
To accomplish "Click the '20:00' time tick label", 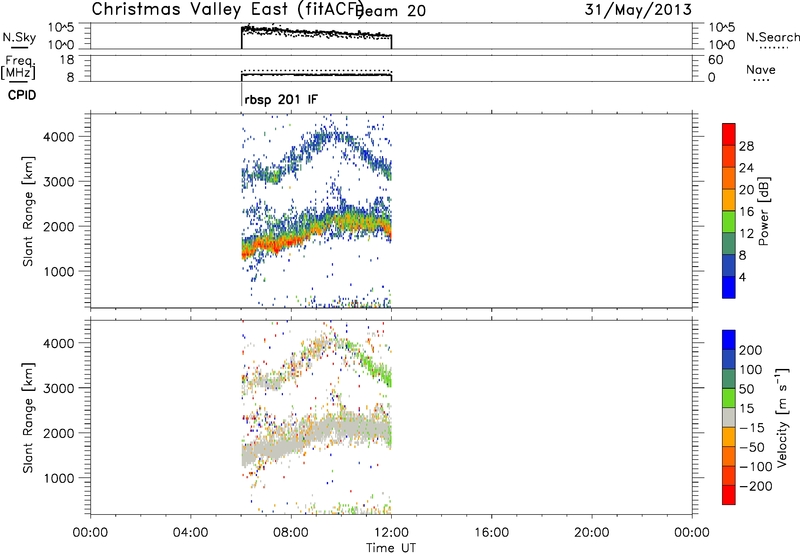I will (x=592, y=533).
